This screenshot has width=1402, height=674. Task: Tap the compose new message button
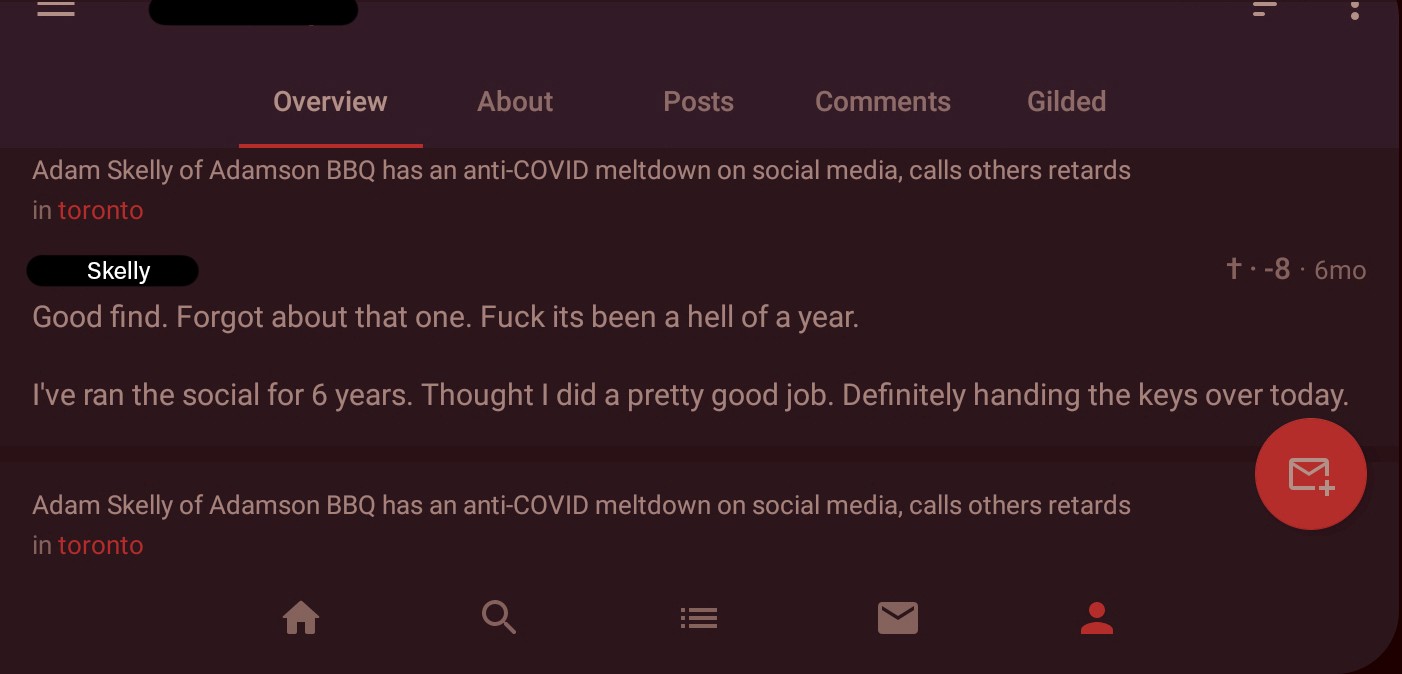1310,474
